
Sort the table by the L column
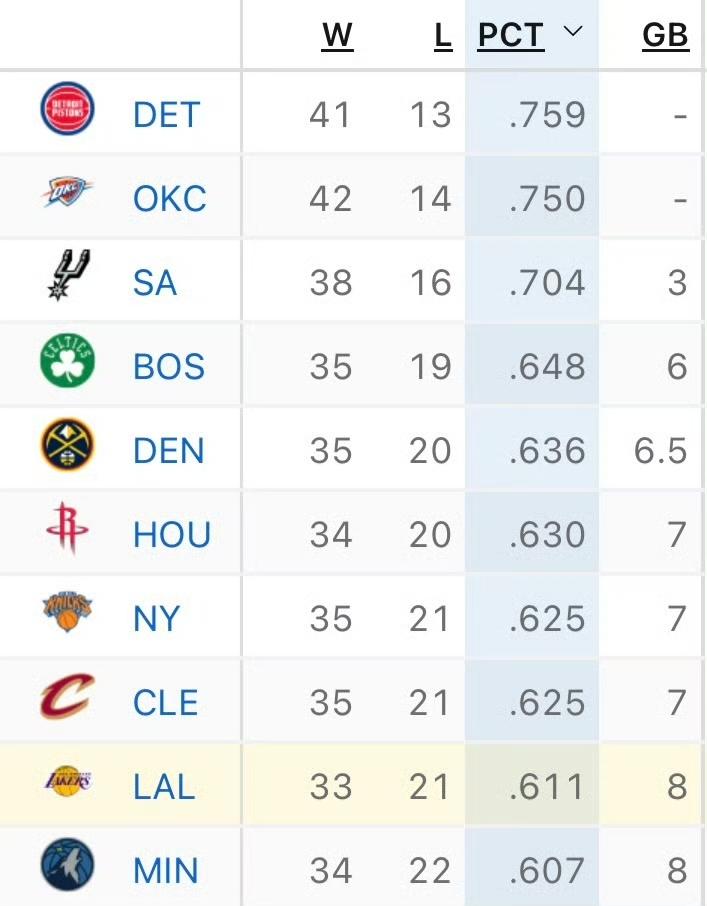440,35
